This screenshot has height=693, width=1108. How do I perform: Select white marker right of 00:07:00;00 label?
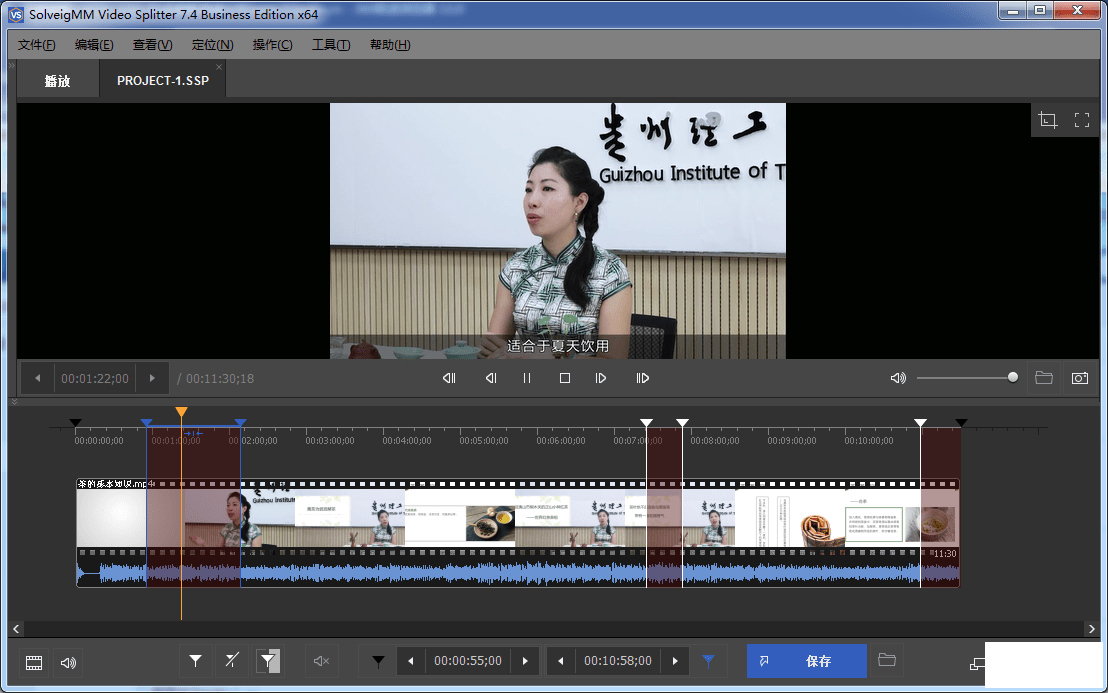point(682,422)
